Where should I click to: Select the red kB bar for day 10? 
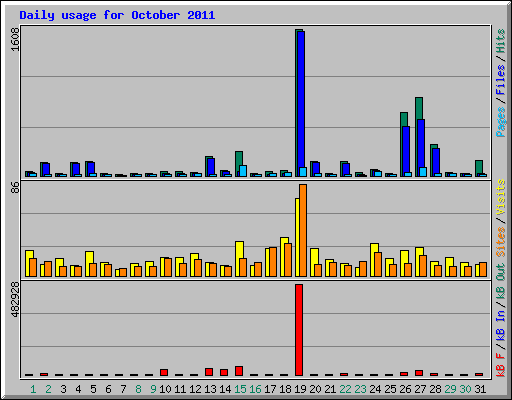click(x=164, y=372)
